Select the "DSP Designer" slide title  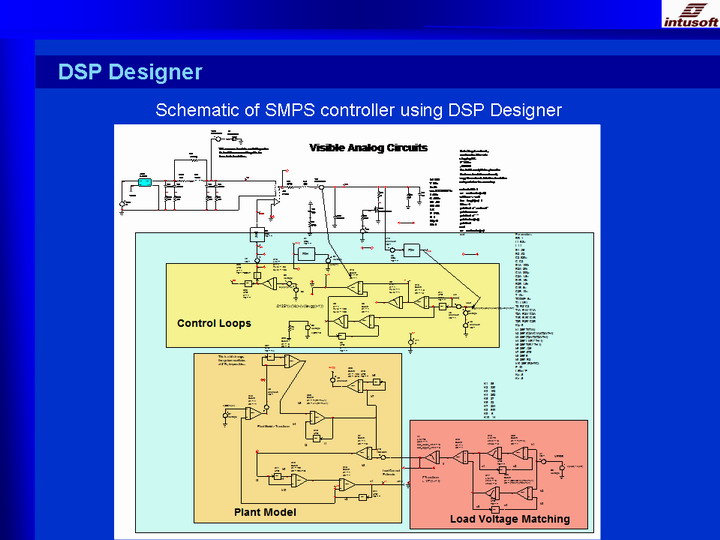[x=130, y=72]
